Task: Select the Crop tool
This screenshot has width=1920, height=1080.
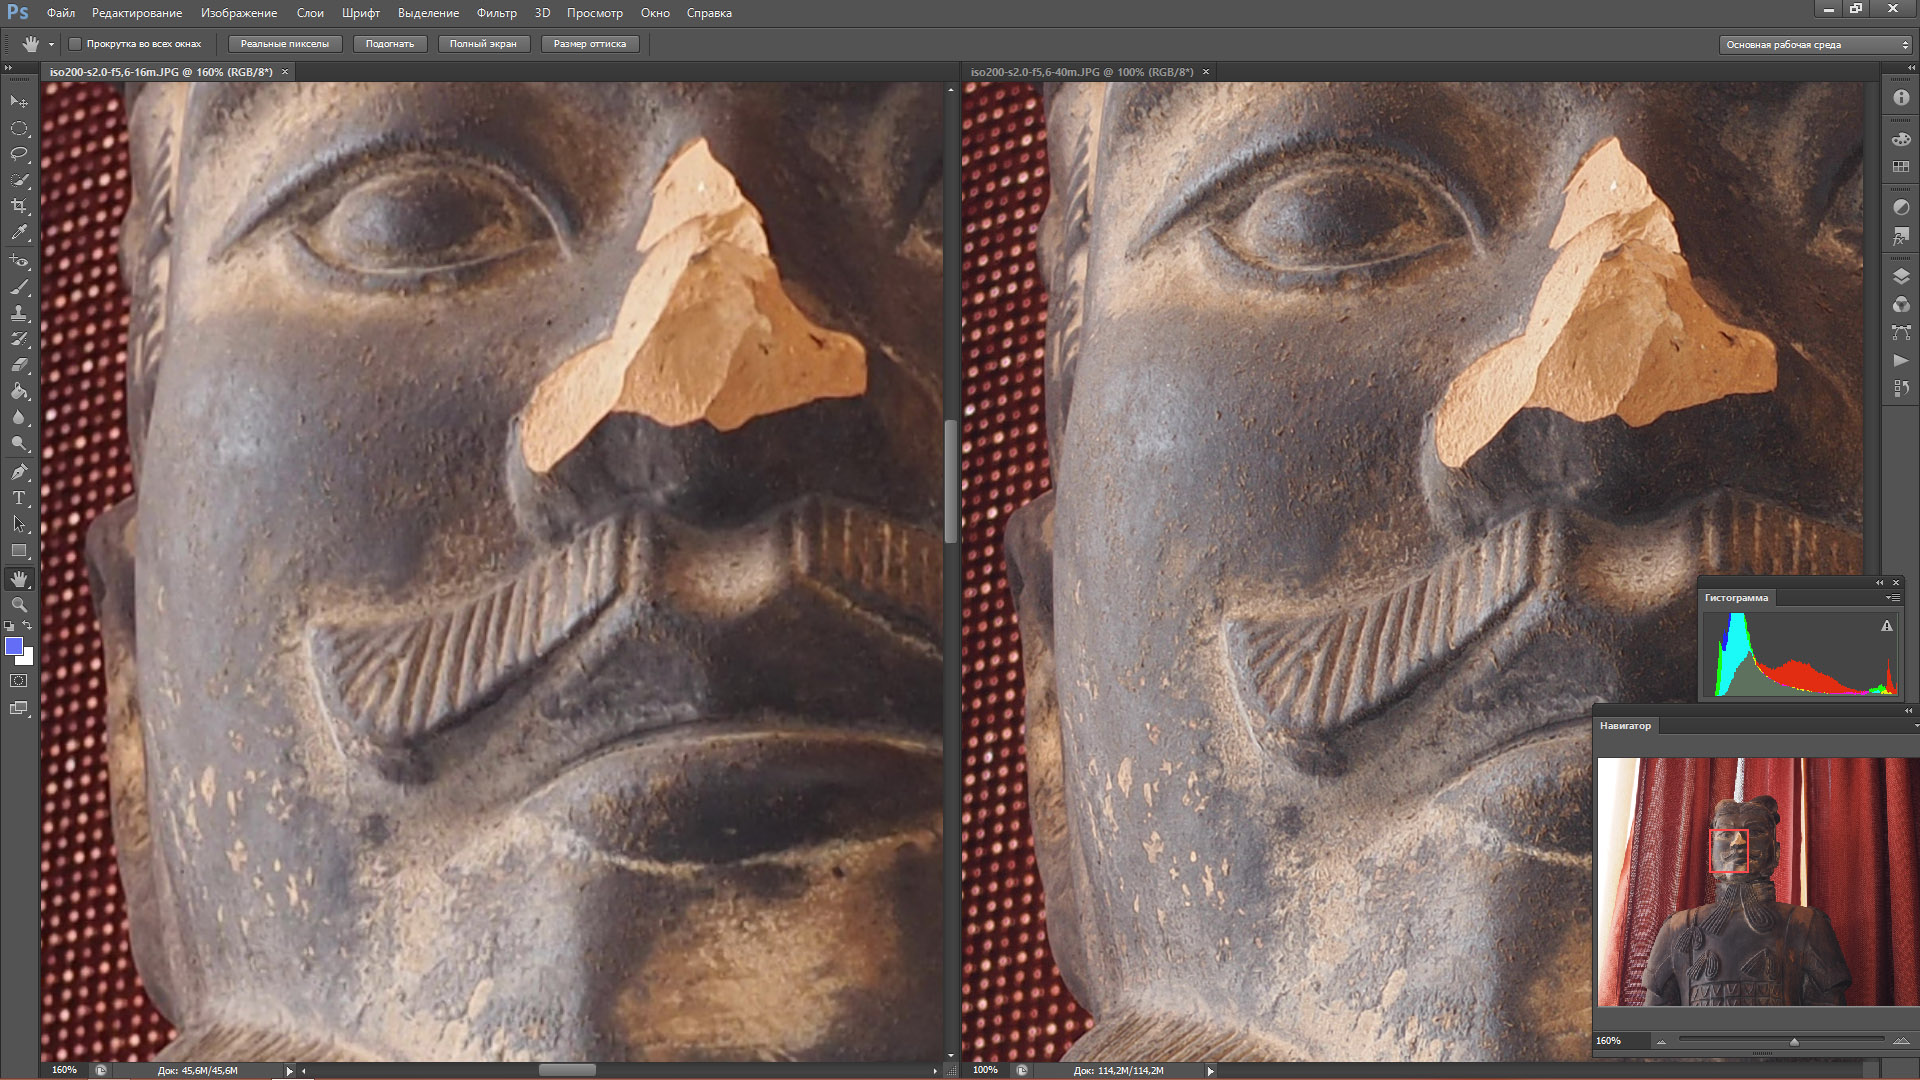Action: click(x=19, y=206)
